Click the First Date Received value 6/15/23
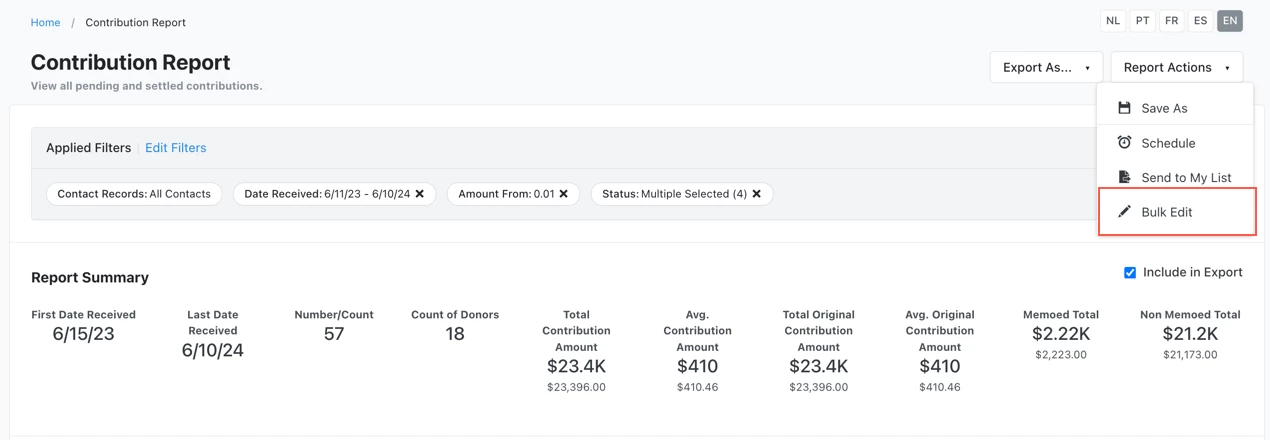The height and width of the screenshot is (440, 1270). [x=83, y=334]
